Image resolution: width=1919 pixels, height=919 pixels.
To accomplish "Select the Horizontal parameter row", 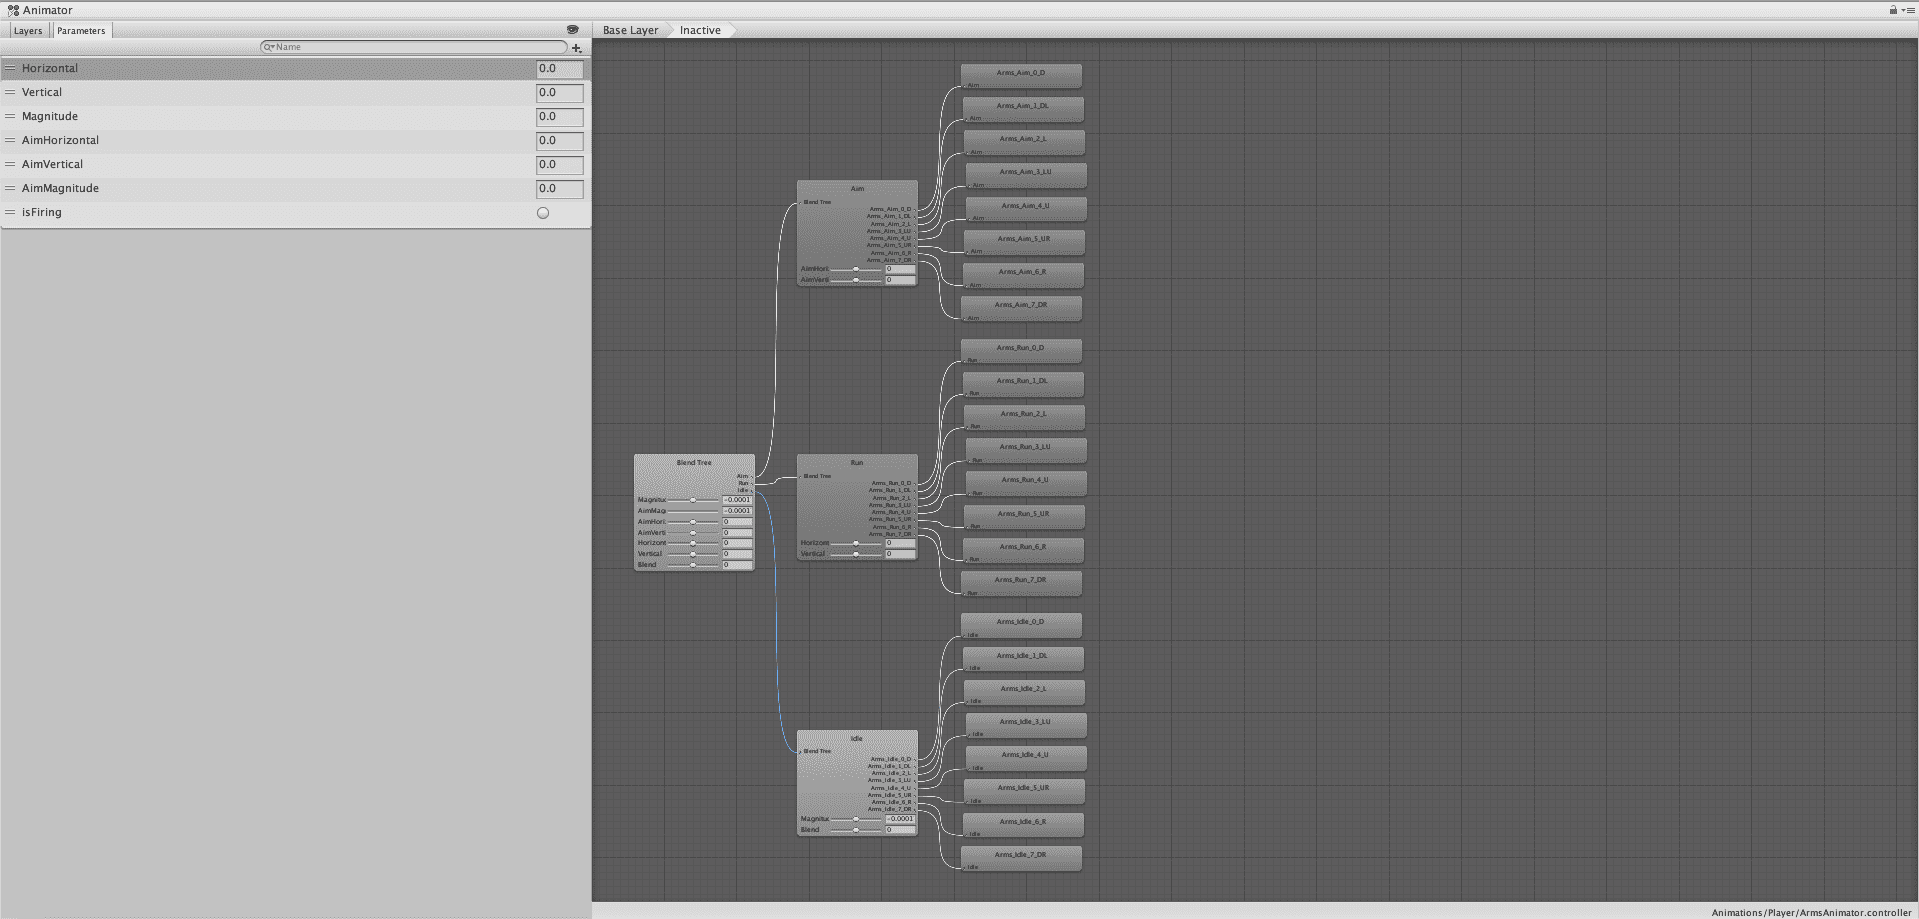I will (x=270, y=68).
